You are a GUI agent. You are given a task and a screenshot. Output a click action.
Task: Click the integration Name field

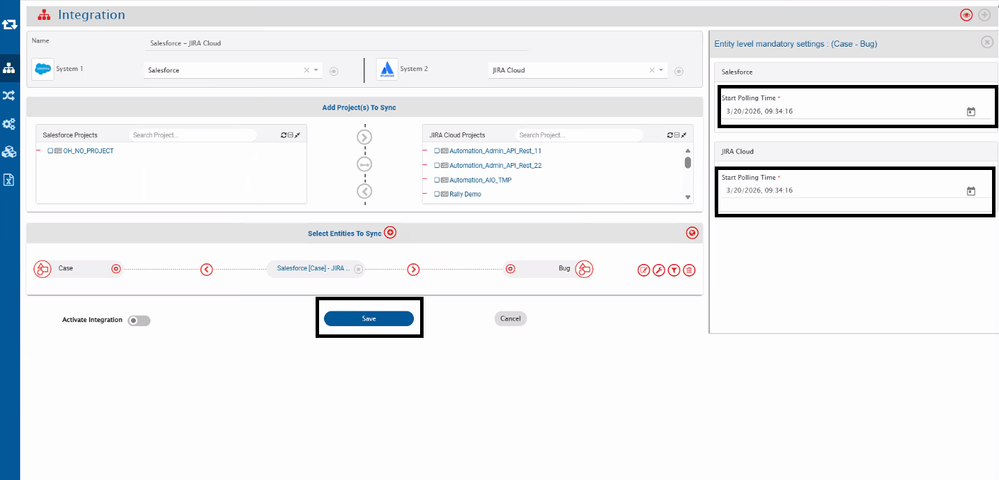coord(336,43)
